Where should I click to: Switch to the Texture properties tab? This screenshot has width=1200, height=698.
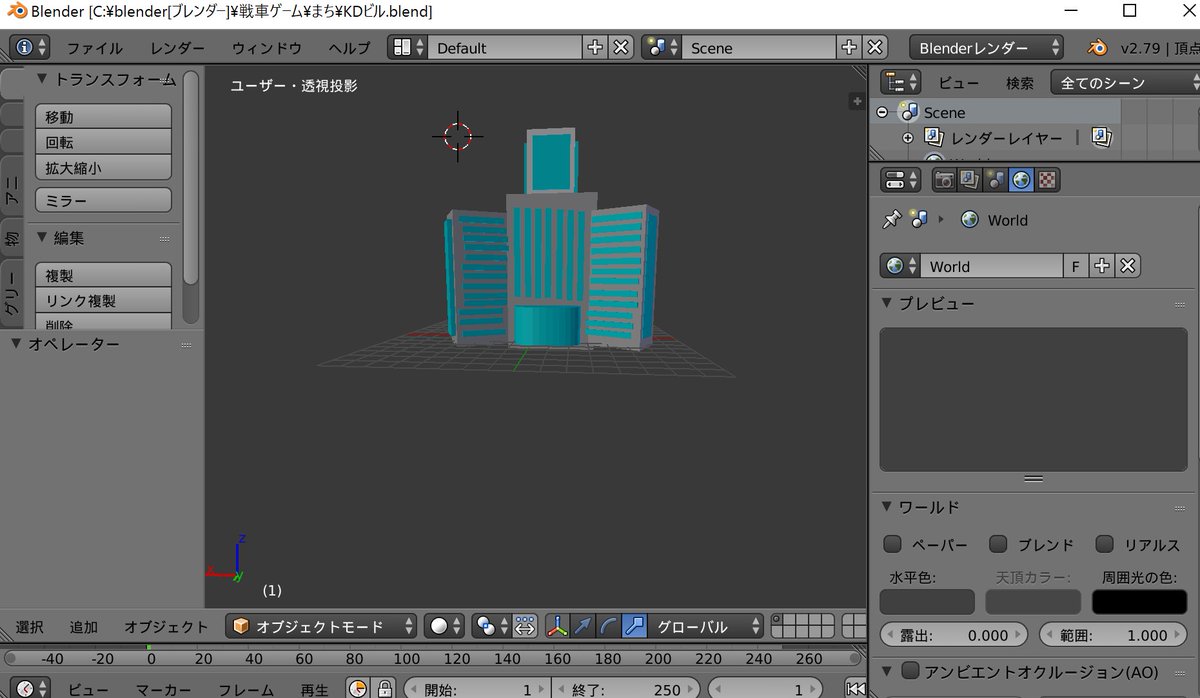click(1048, 180)
